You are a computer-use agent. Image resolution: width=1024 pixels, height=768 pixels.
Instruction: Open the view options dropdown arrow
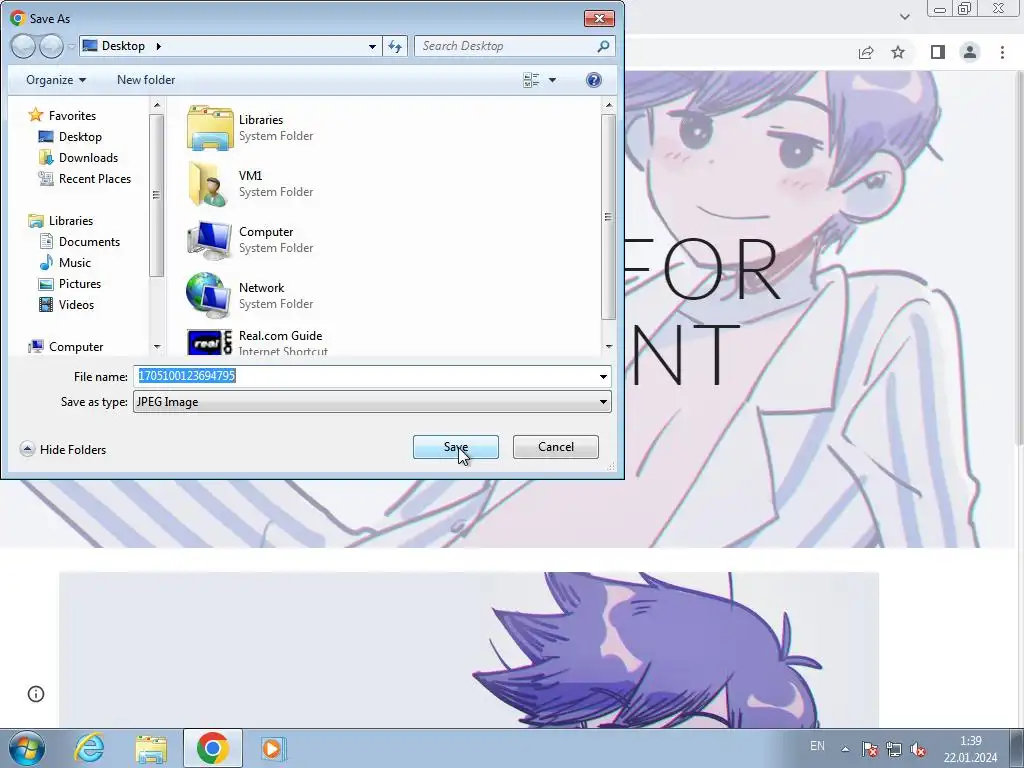[x=552, y=80]
